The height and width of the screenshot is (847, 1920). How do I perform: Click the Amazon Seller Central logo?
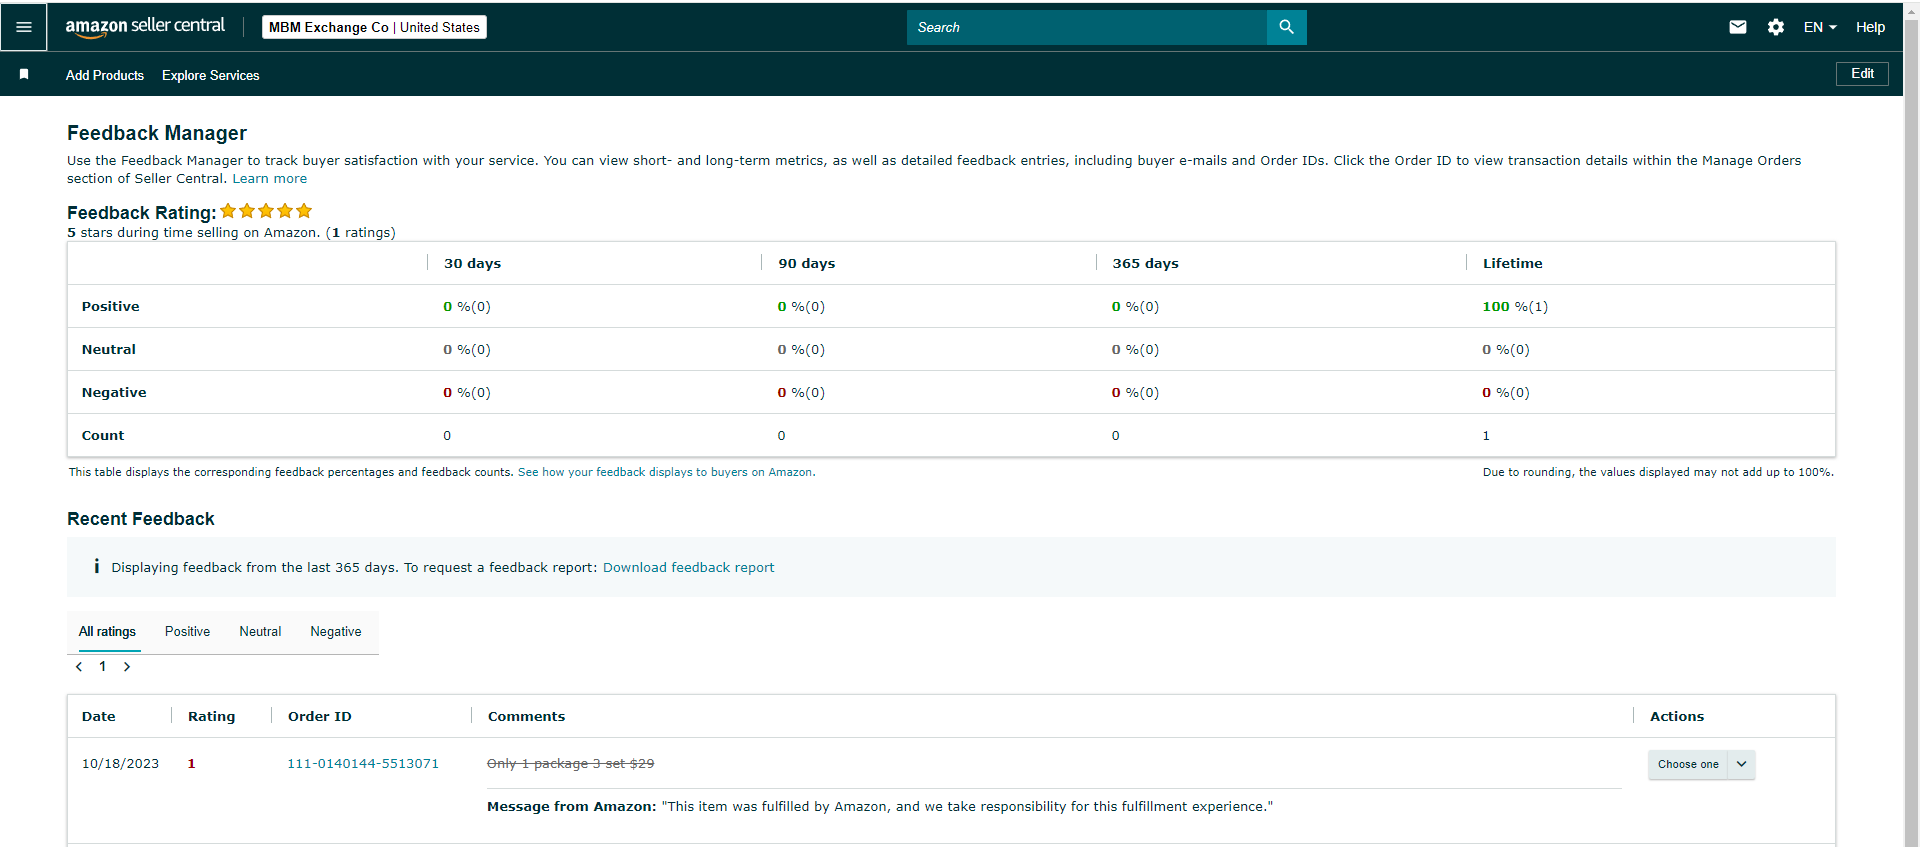click(x=145, y=27)
